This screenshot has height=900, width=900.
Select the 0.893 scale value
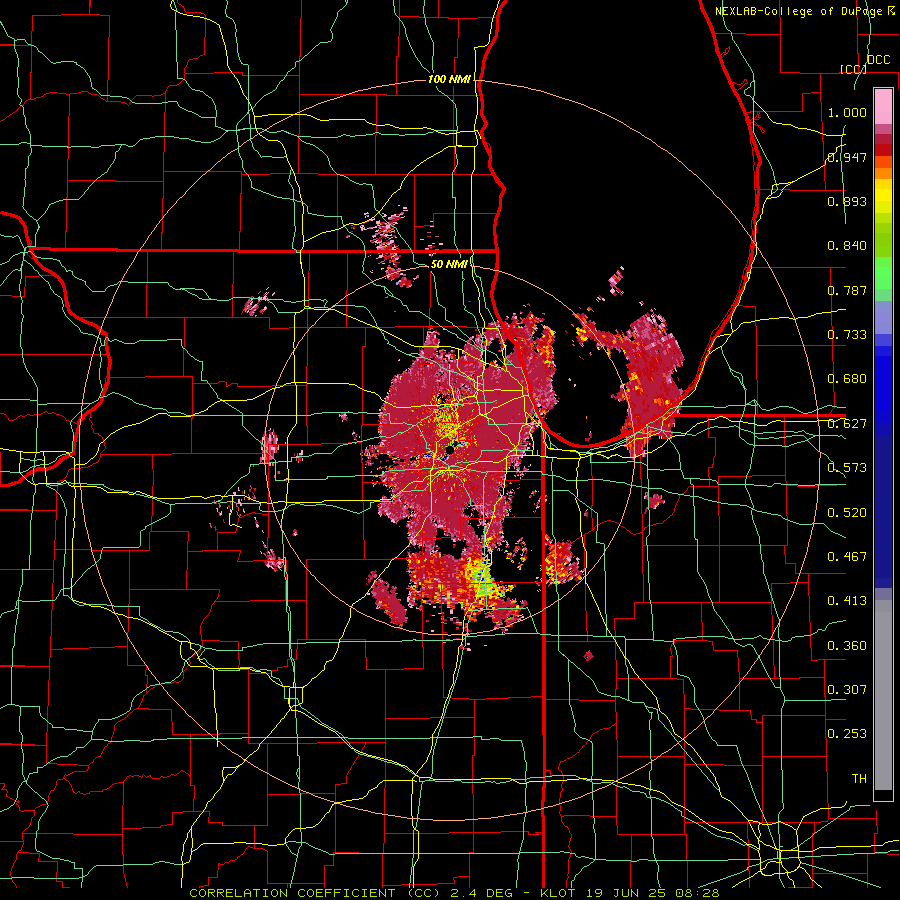point(847,201)
